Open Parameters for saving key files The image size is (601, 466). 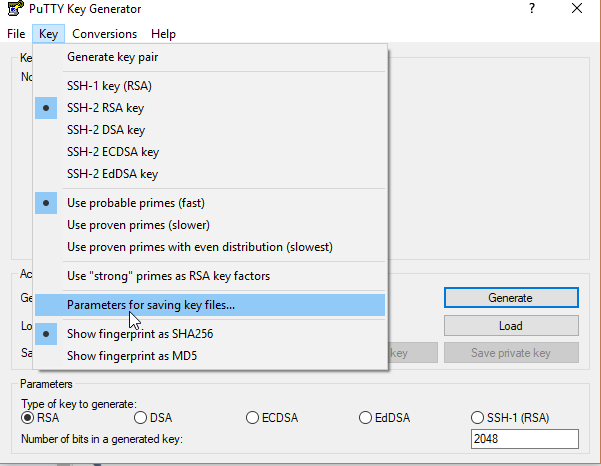(x=210, y=305)
